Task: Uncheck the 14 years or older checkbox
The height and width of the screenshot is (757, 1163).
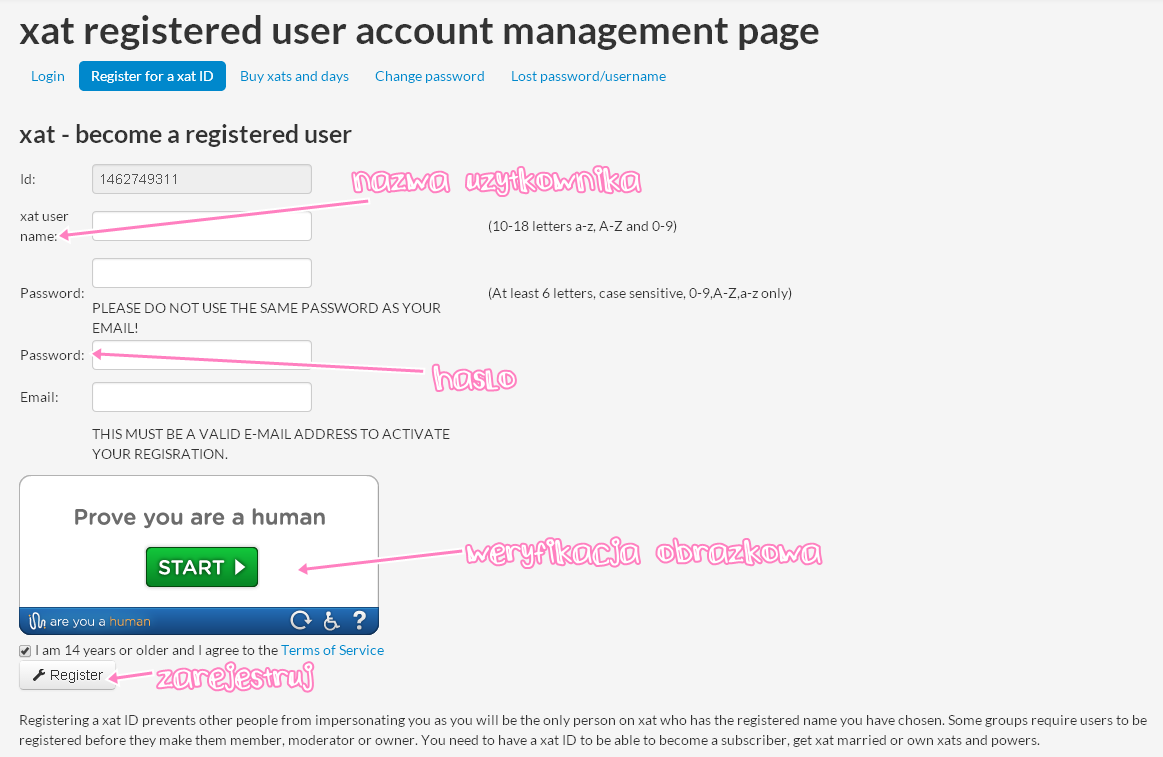Action: click(x=25, y=651)
